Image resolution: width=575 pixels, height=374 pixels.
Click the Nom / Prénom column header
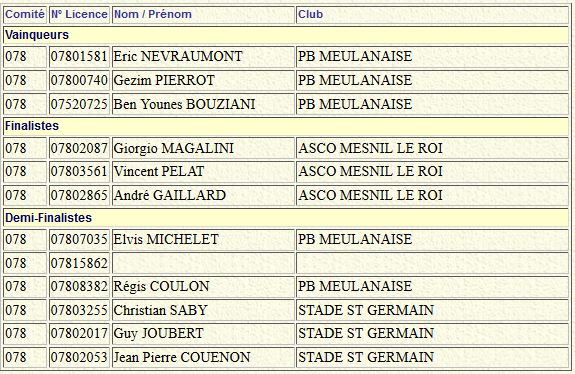pyautogui.click(x=153, y=14)
